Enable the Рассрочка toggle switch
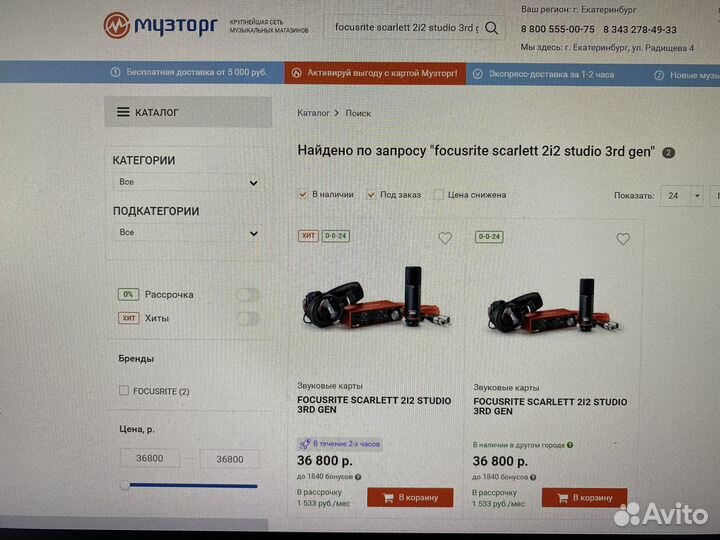This screenshot has height=540, width=720. point(248,295)
